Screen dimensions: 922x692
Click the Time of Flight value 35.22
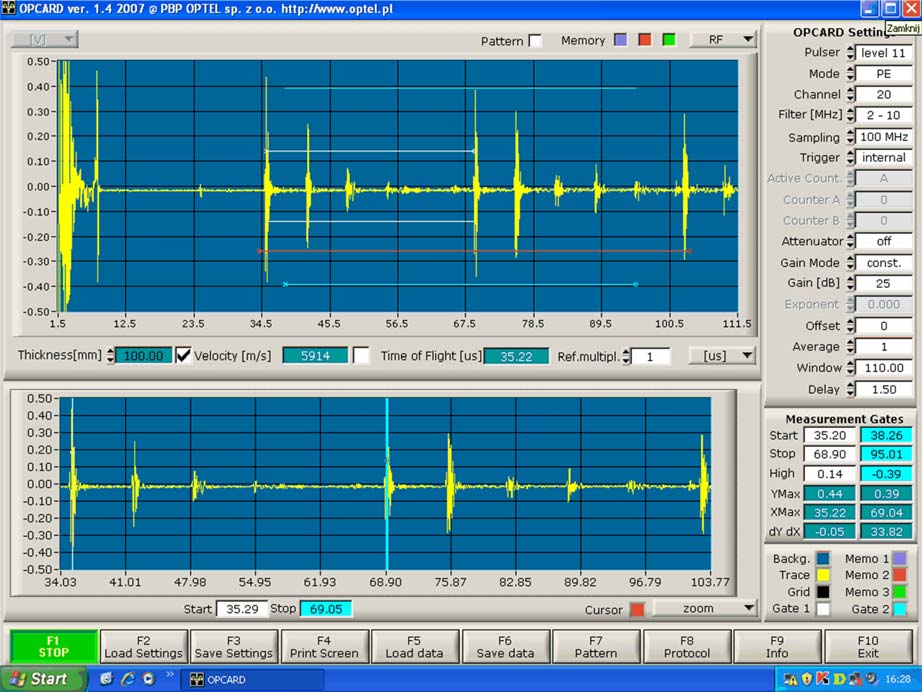[516, 356]
